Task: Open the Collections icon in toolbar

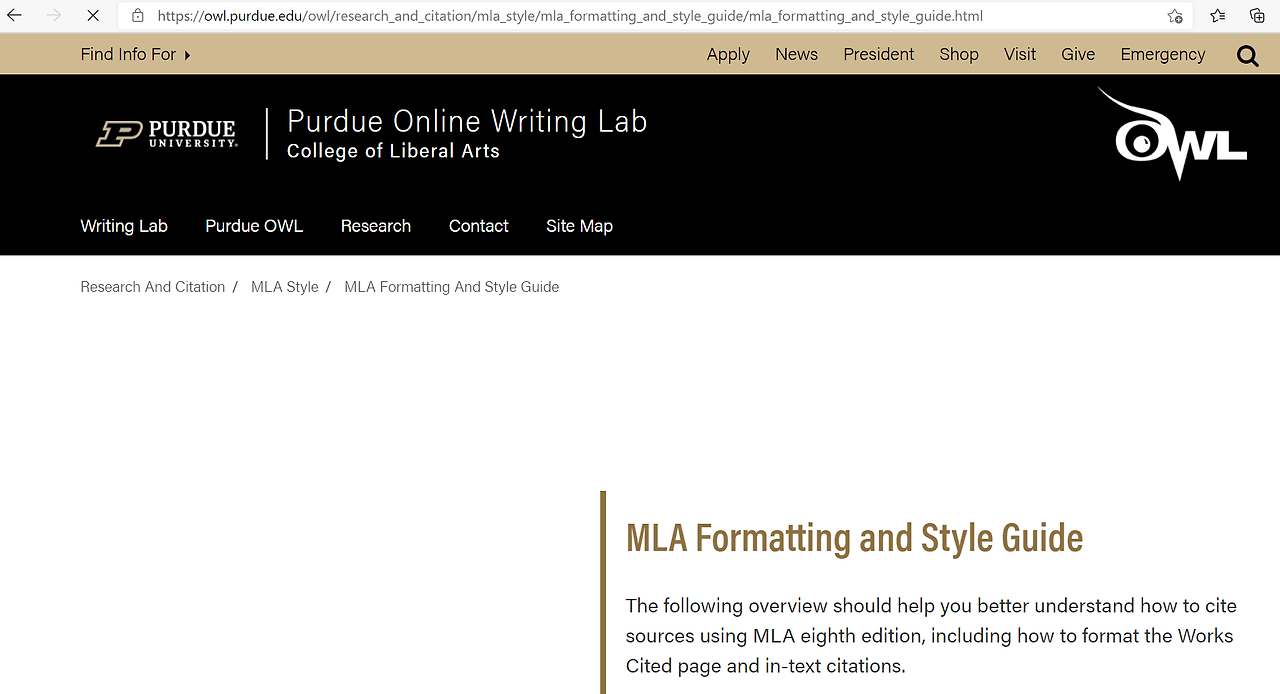Action: tap(1258, 16)
